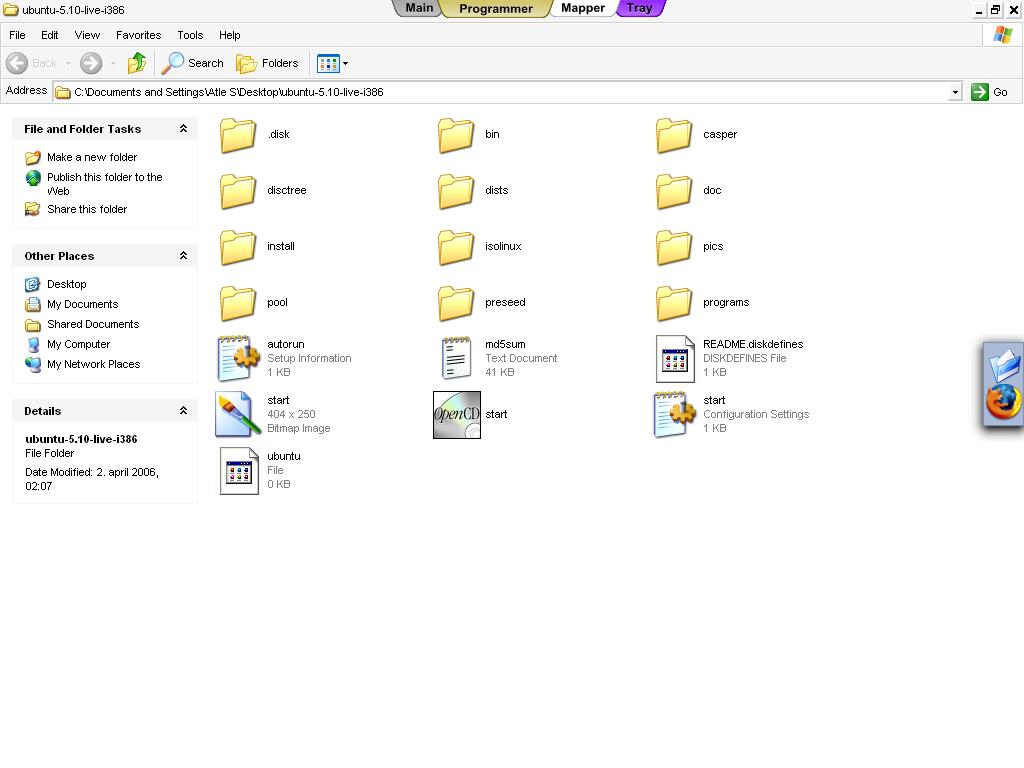
Task: Collapse the Details panel
Action: [x=184, y=410]
